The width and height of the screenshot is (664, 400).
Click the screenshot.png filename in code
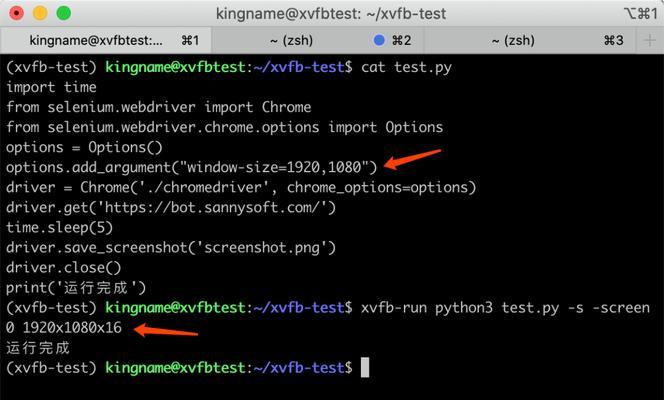[x=266, y=248]
